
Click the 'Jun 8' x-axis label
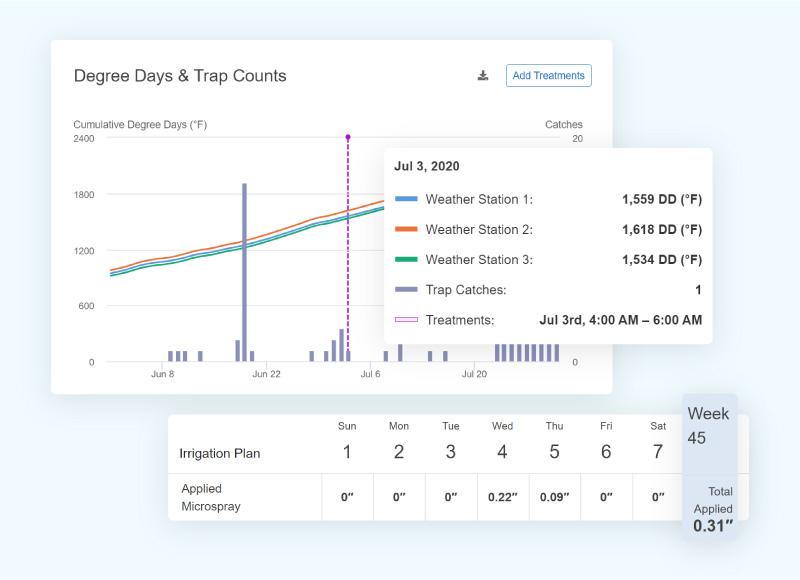coord(162,374)
